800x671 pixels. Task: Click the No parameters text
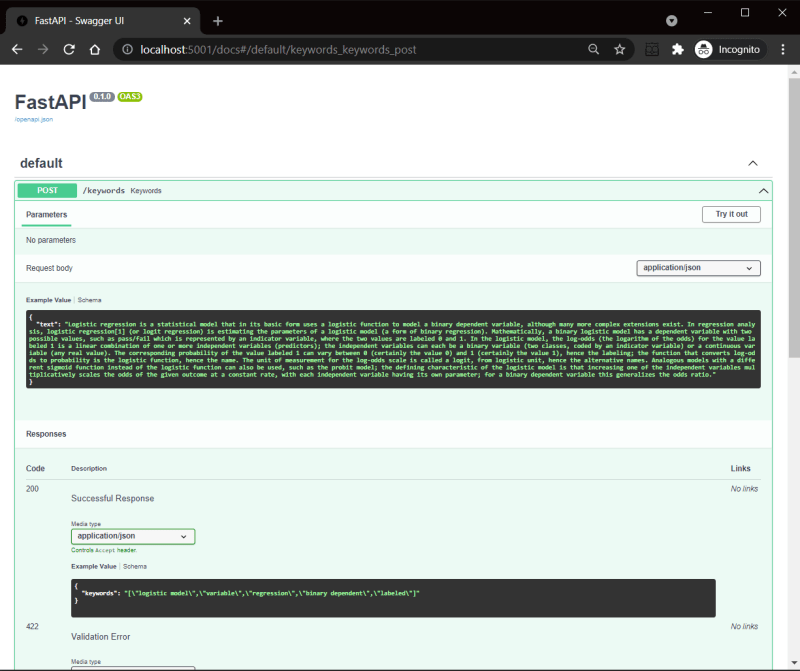(x=51, y=240)
